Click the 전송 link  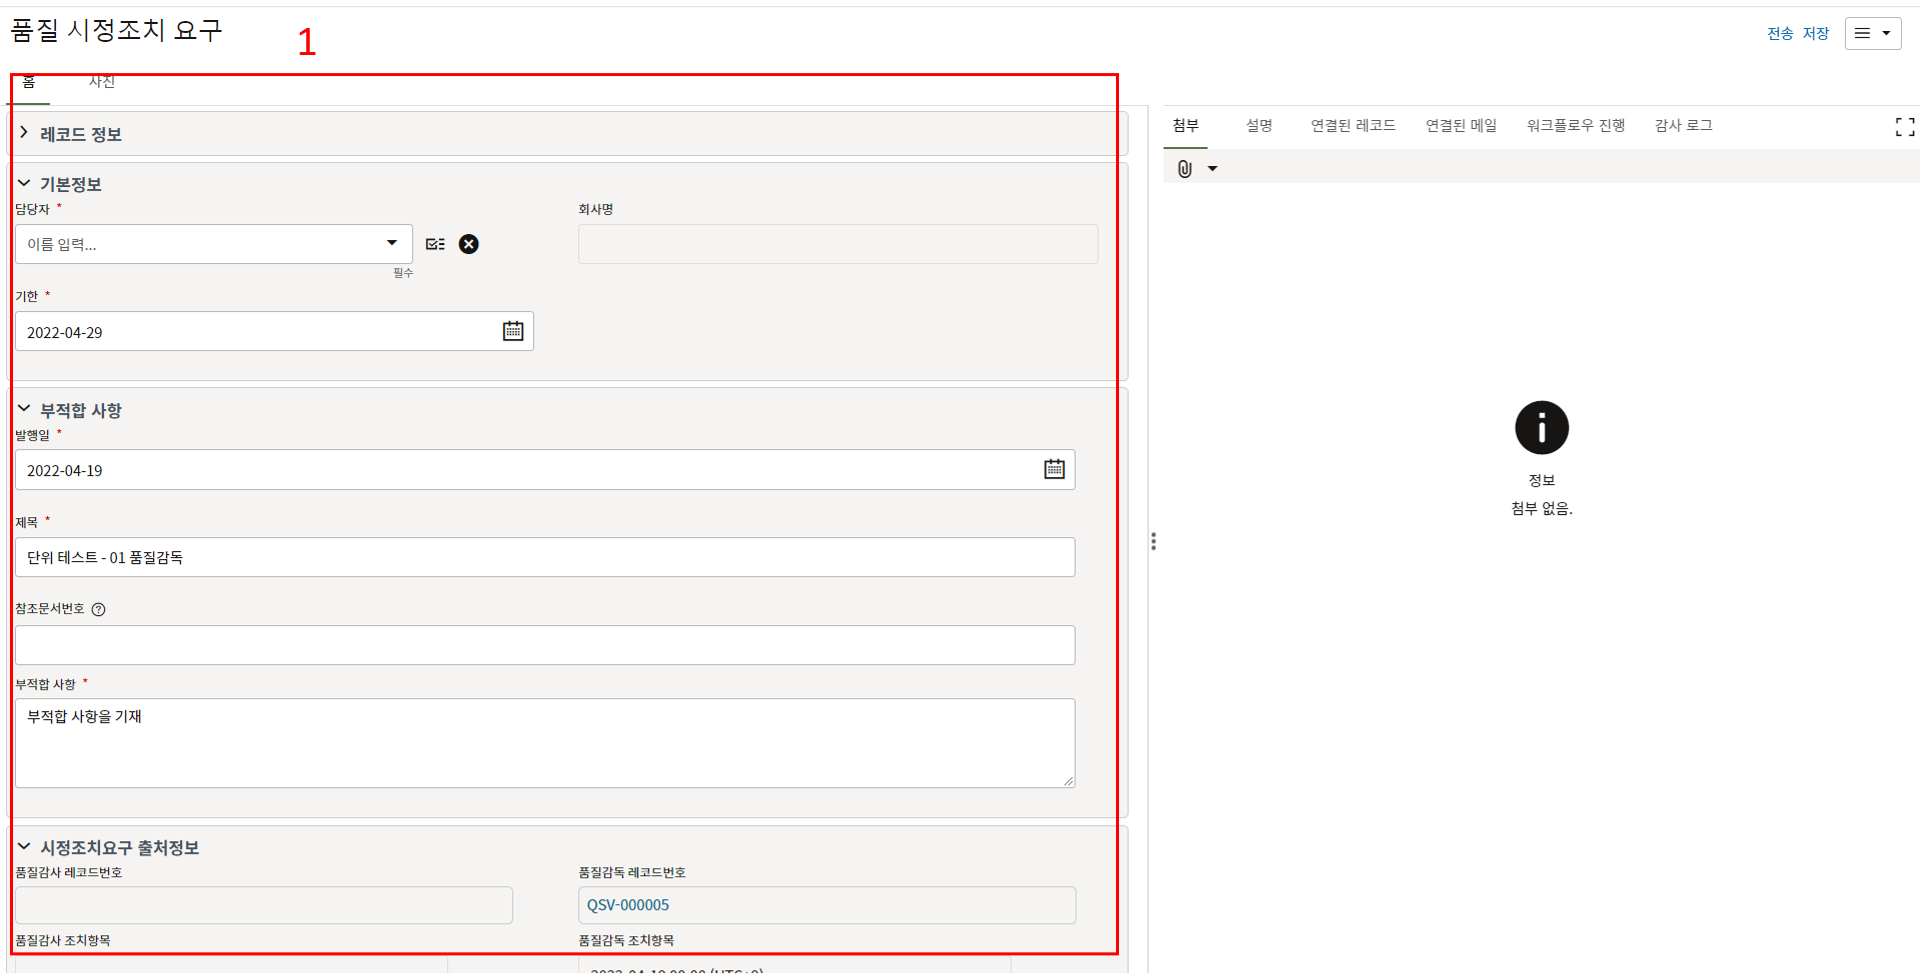tap(1779, 34)
